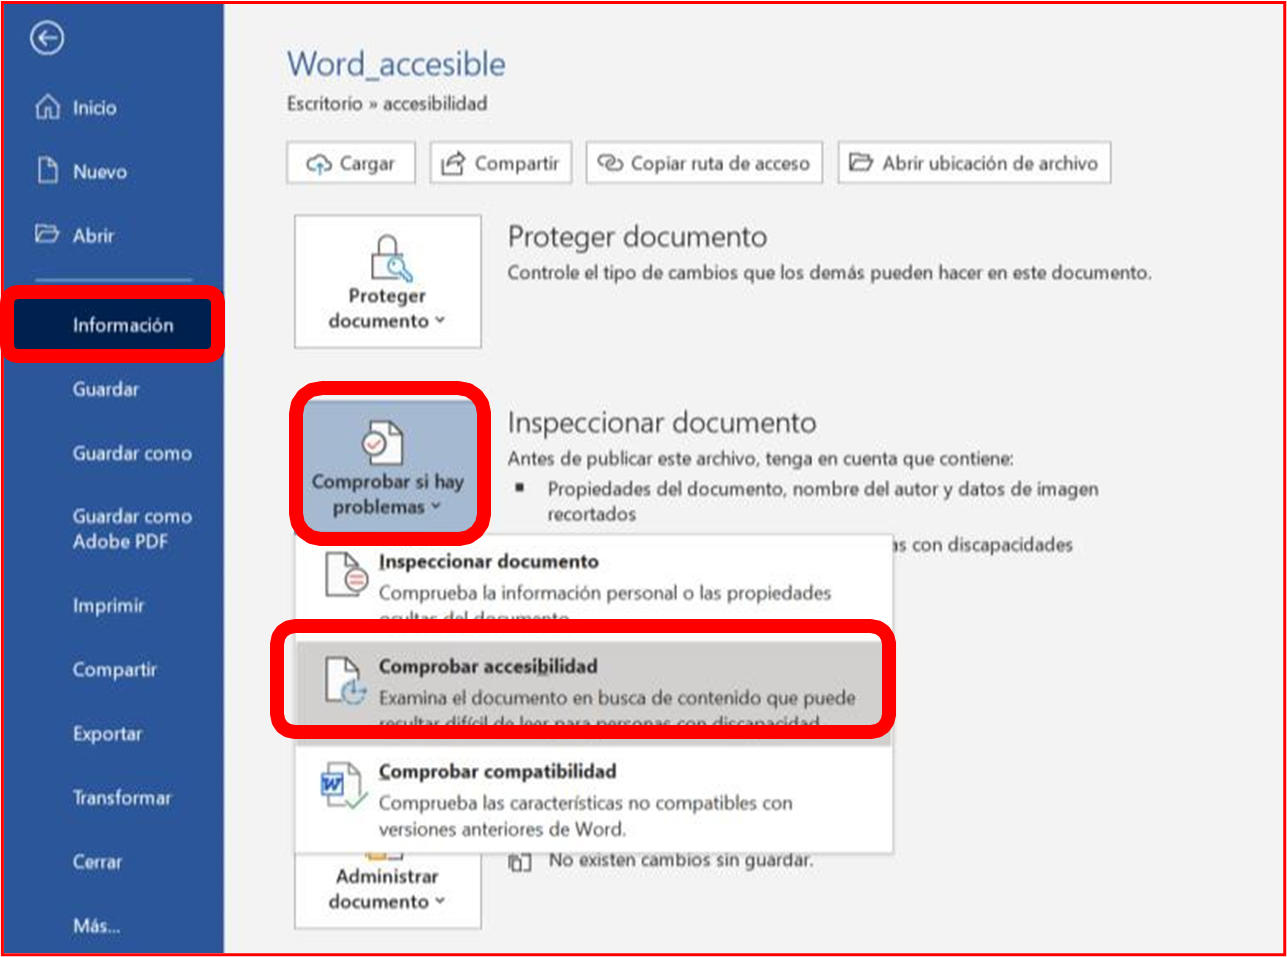This screenshot has height=957, width=1287.
Task: Click the accesibilidad breadcrumb folder
Action: point(435,104)
